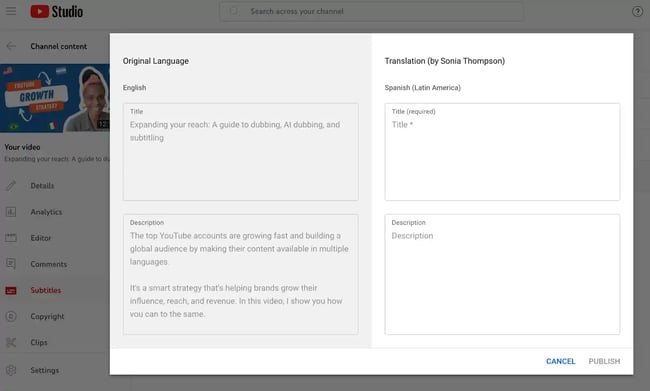Click the search magnifier icon

tap(234, 11)
